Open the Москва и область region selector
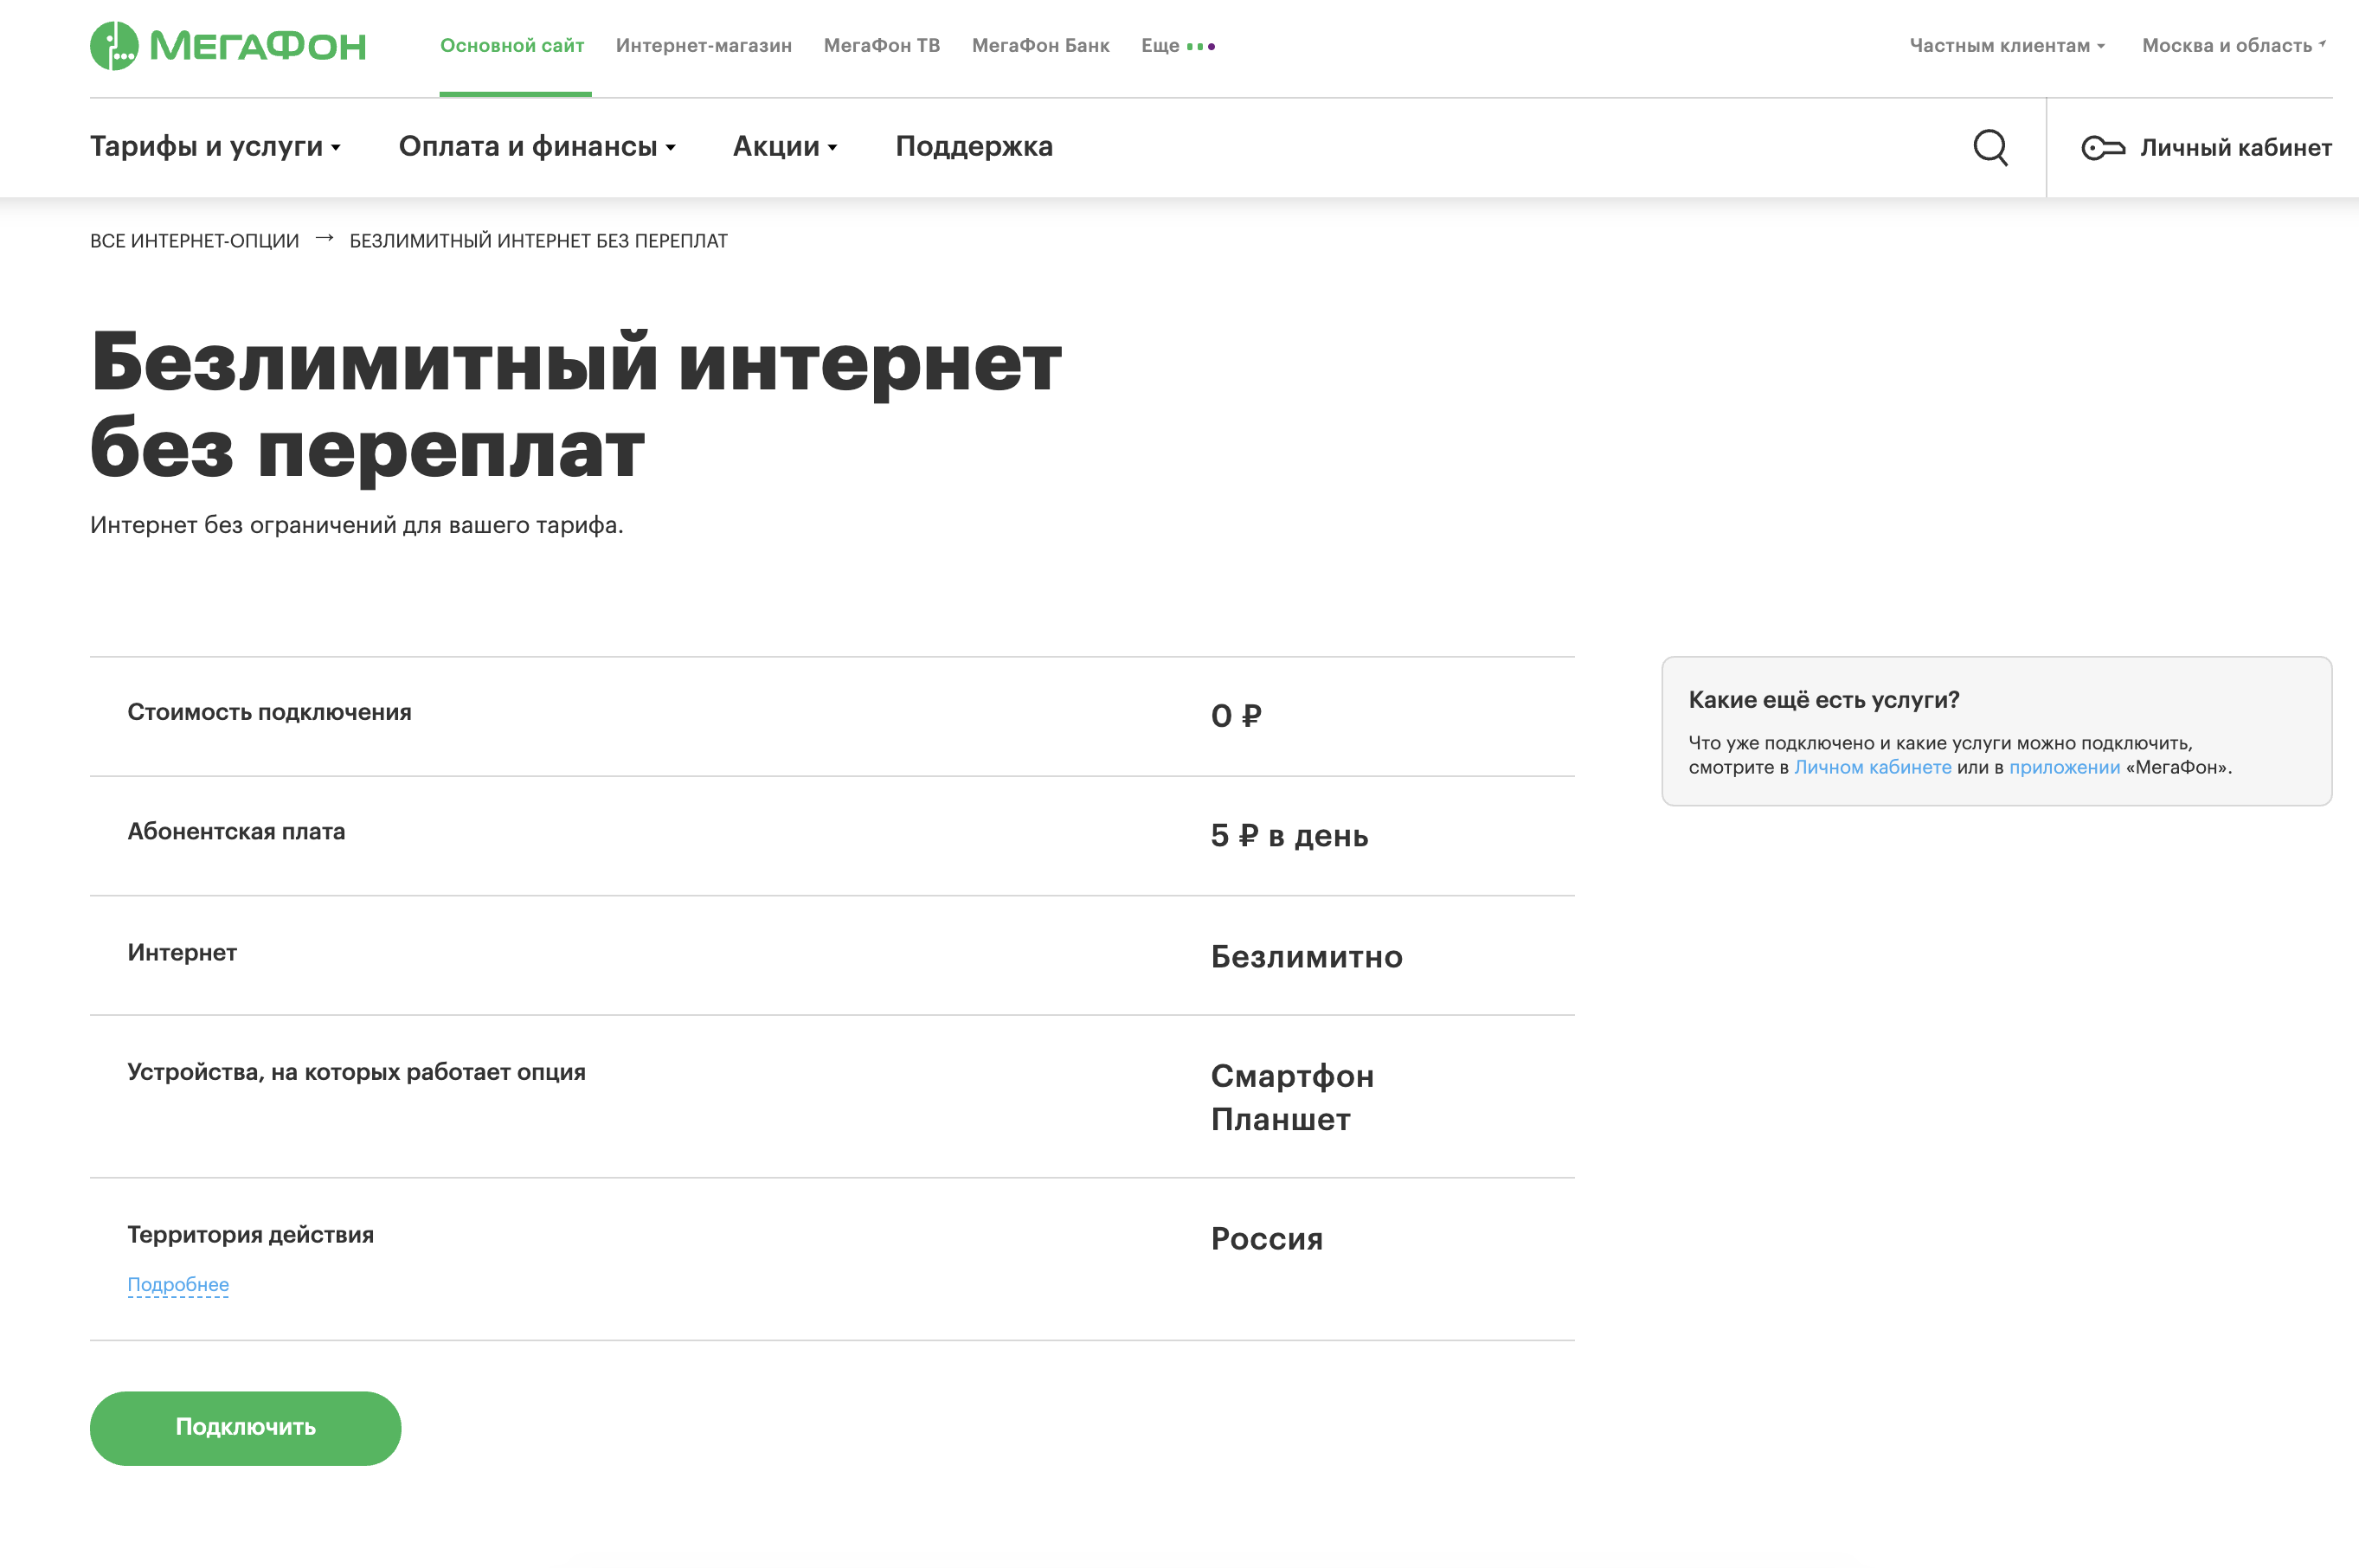 coord(2234,46)
